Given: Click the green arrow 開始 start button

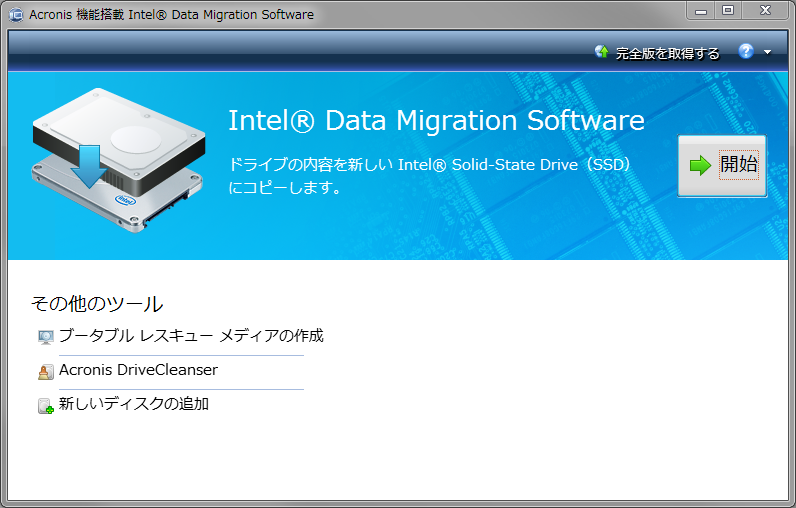Looking at the screenshot, I should coord(722,165).
